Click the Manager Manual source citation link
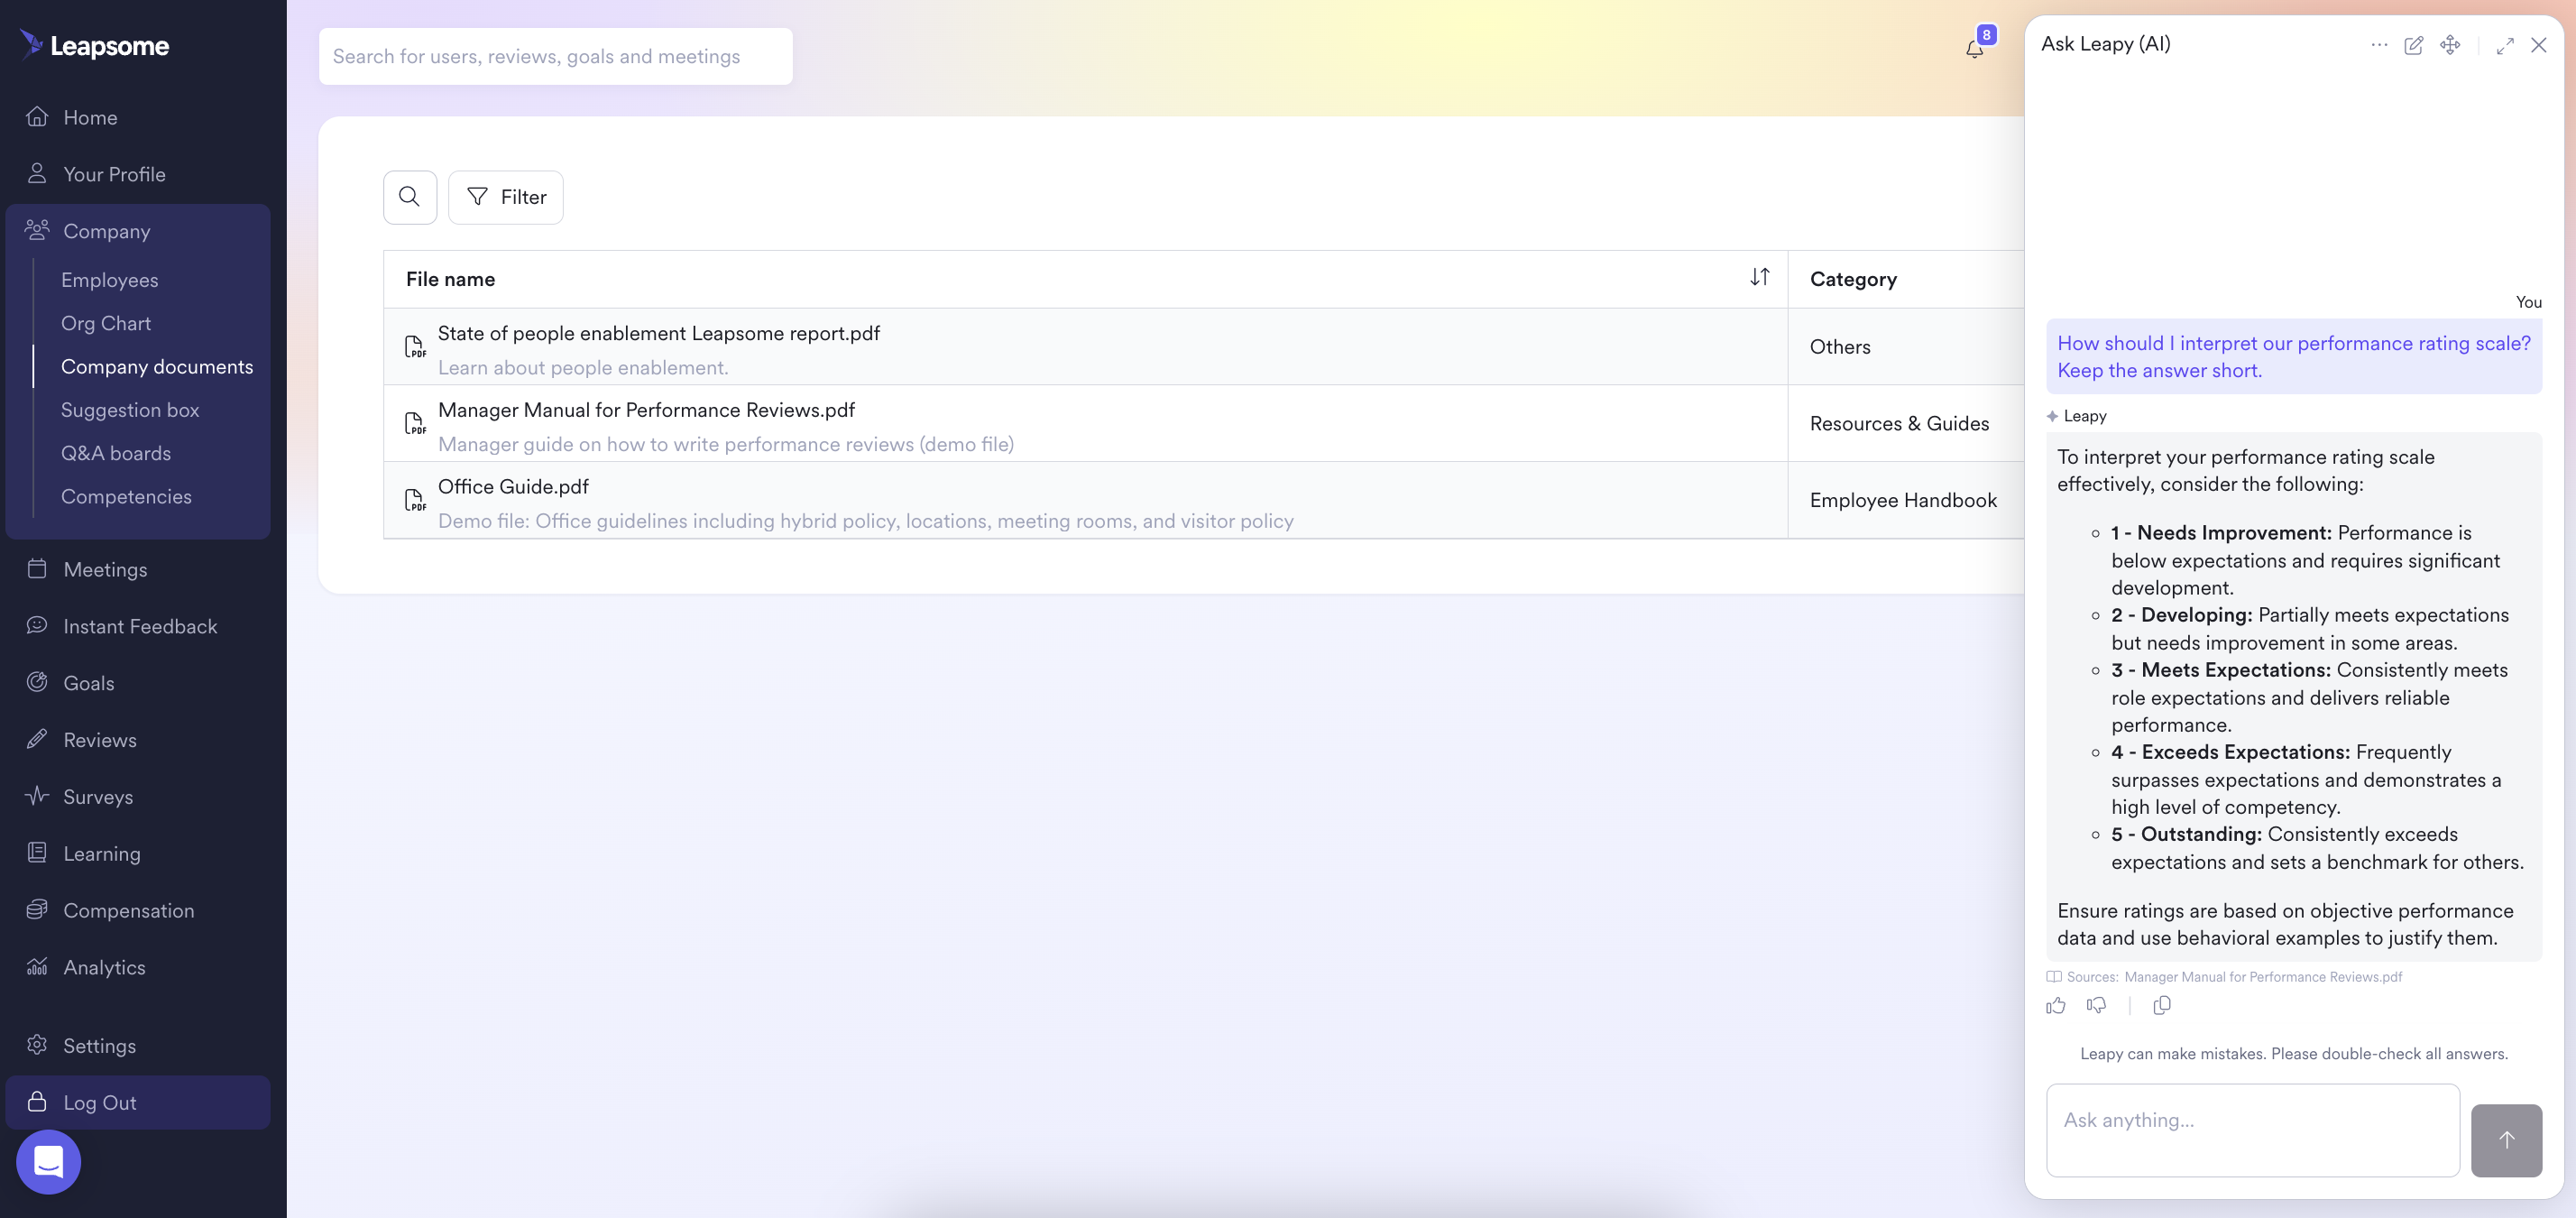2576x1218 pixels. point(2262,977)
